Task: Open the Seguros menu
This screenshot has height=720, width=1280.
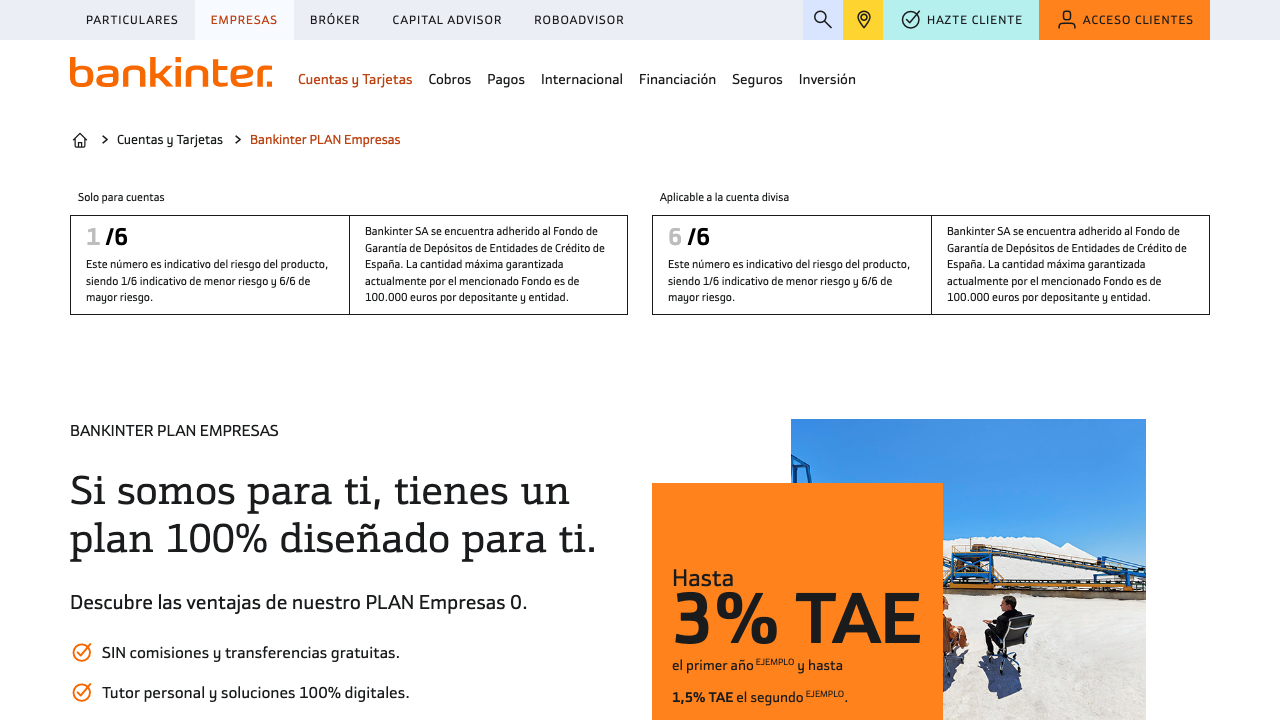Action: click(x=757, y=80)
